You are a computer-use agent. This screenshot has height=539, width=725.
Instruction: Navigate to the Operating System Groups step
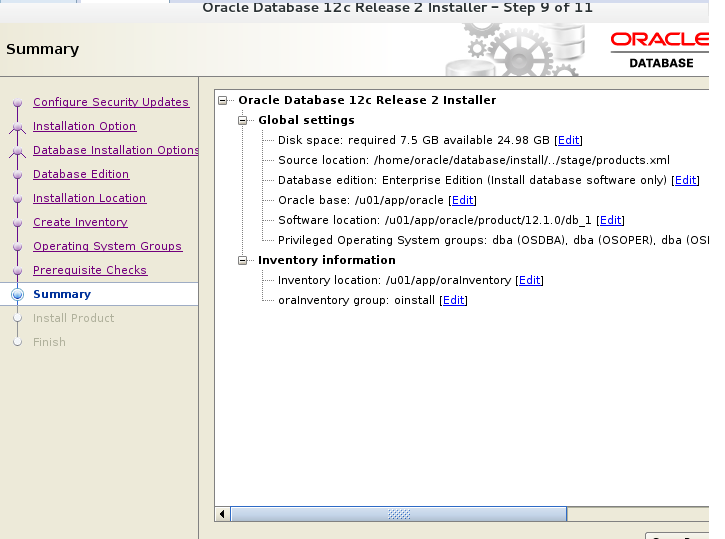[x=108, y=246]
